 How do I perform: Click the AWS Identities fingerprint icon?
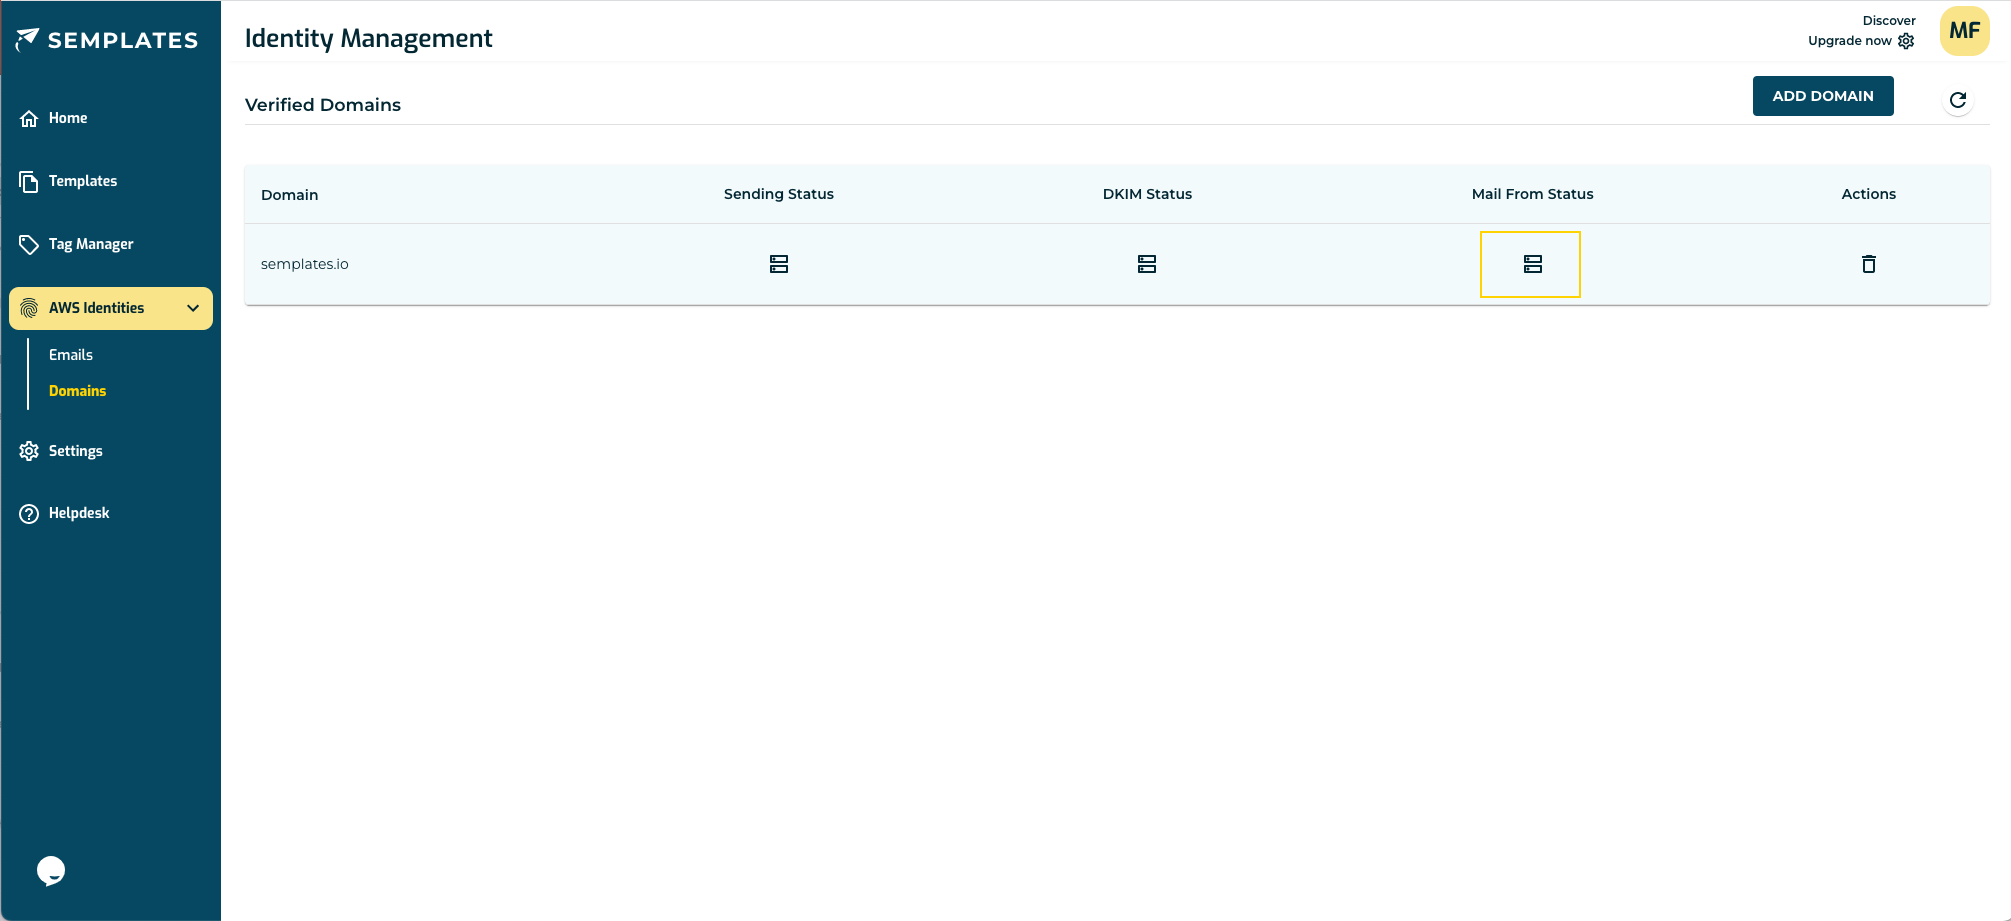29,308
